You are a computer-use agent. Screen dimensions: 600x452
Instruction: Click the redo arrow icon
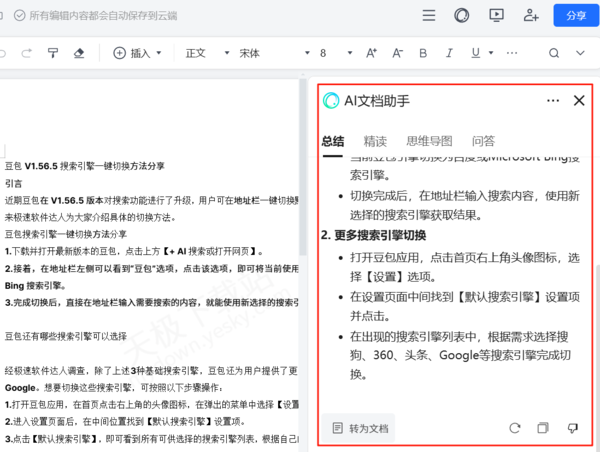tap(26, 53)
